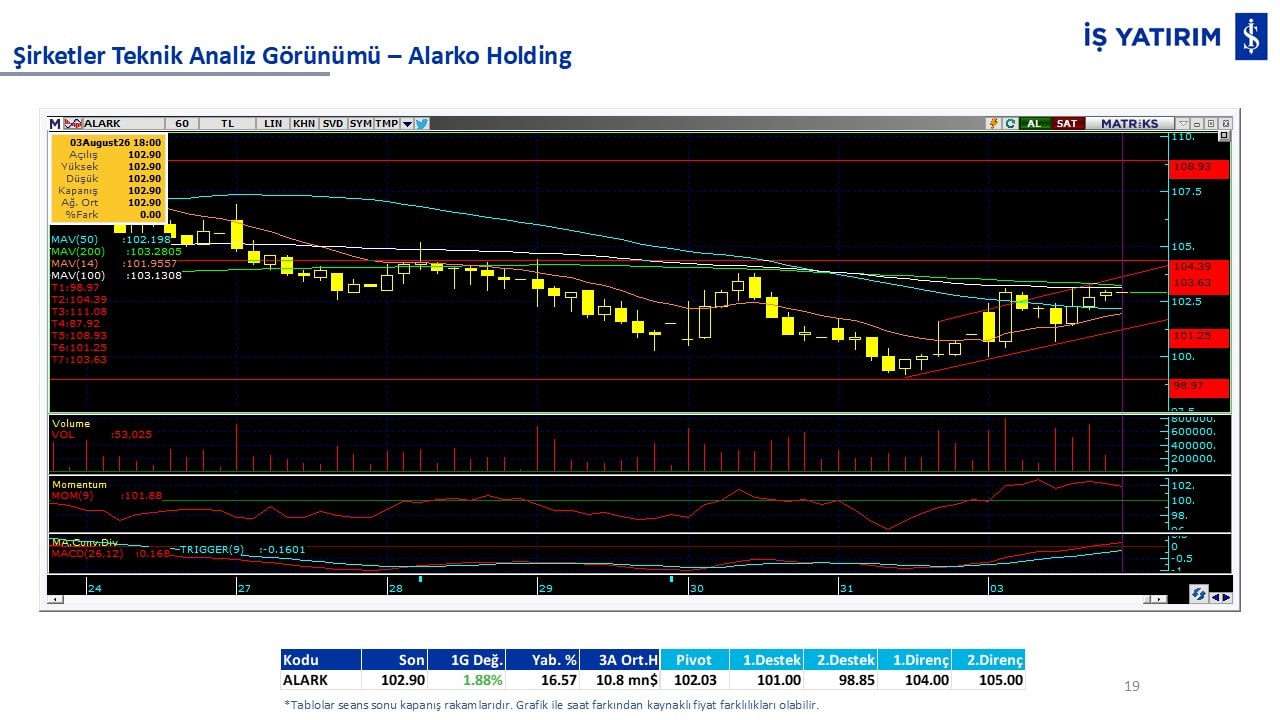Viewport: 1280px width, 720px height.
Task: Toggle the SYM chart option
Action: [360, 124]
